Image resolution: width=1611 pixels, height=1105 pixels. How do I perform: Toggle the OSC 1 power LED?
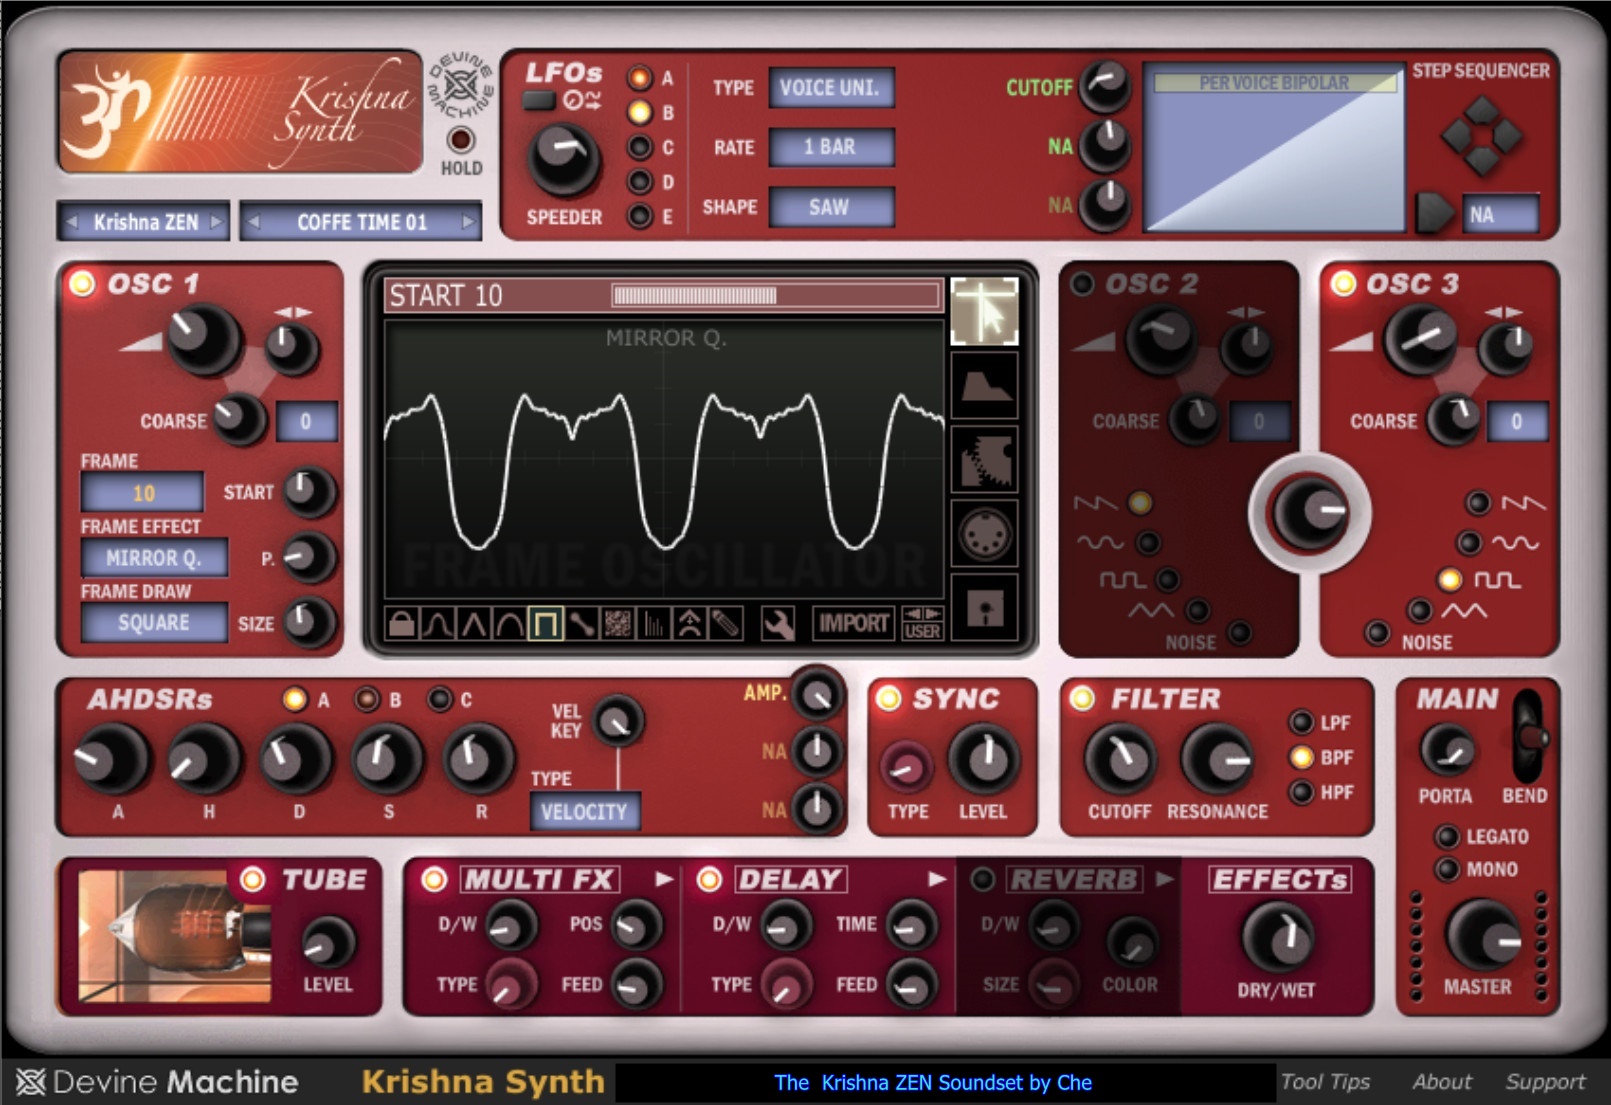click(x=82, y=284)
